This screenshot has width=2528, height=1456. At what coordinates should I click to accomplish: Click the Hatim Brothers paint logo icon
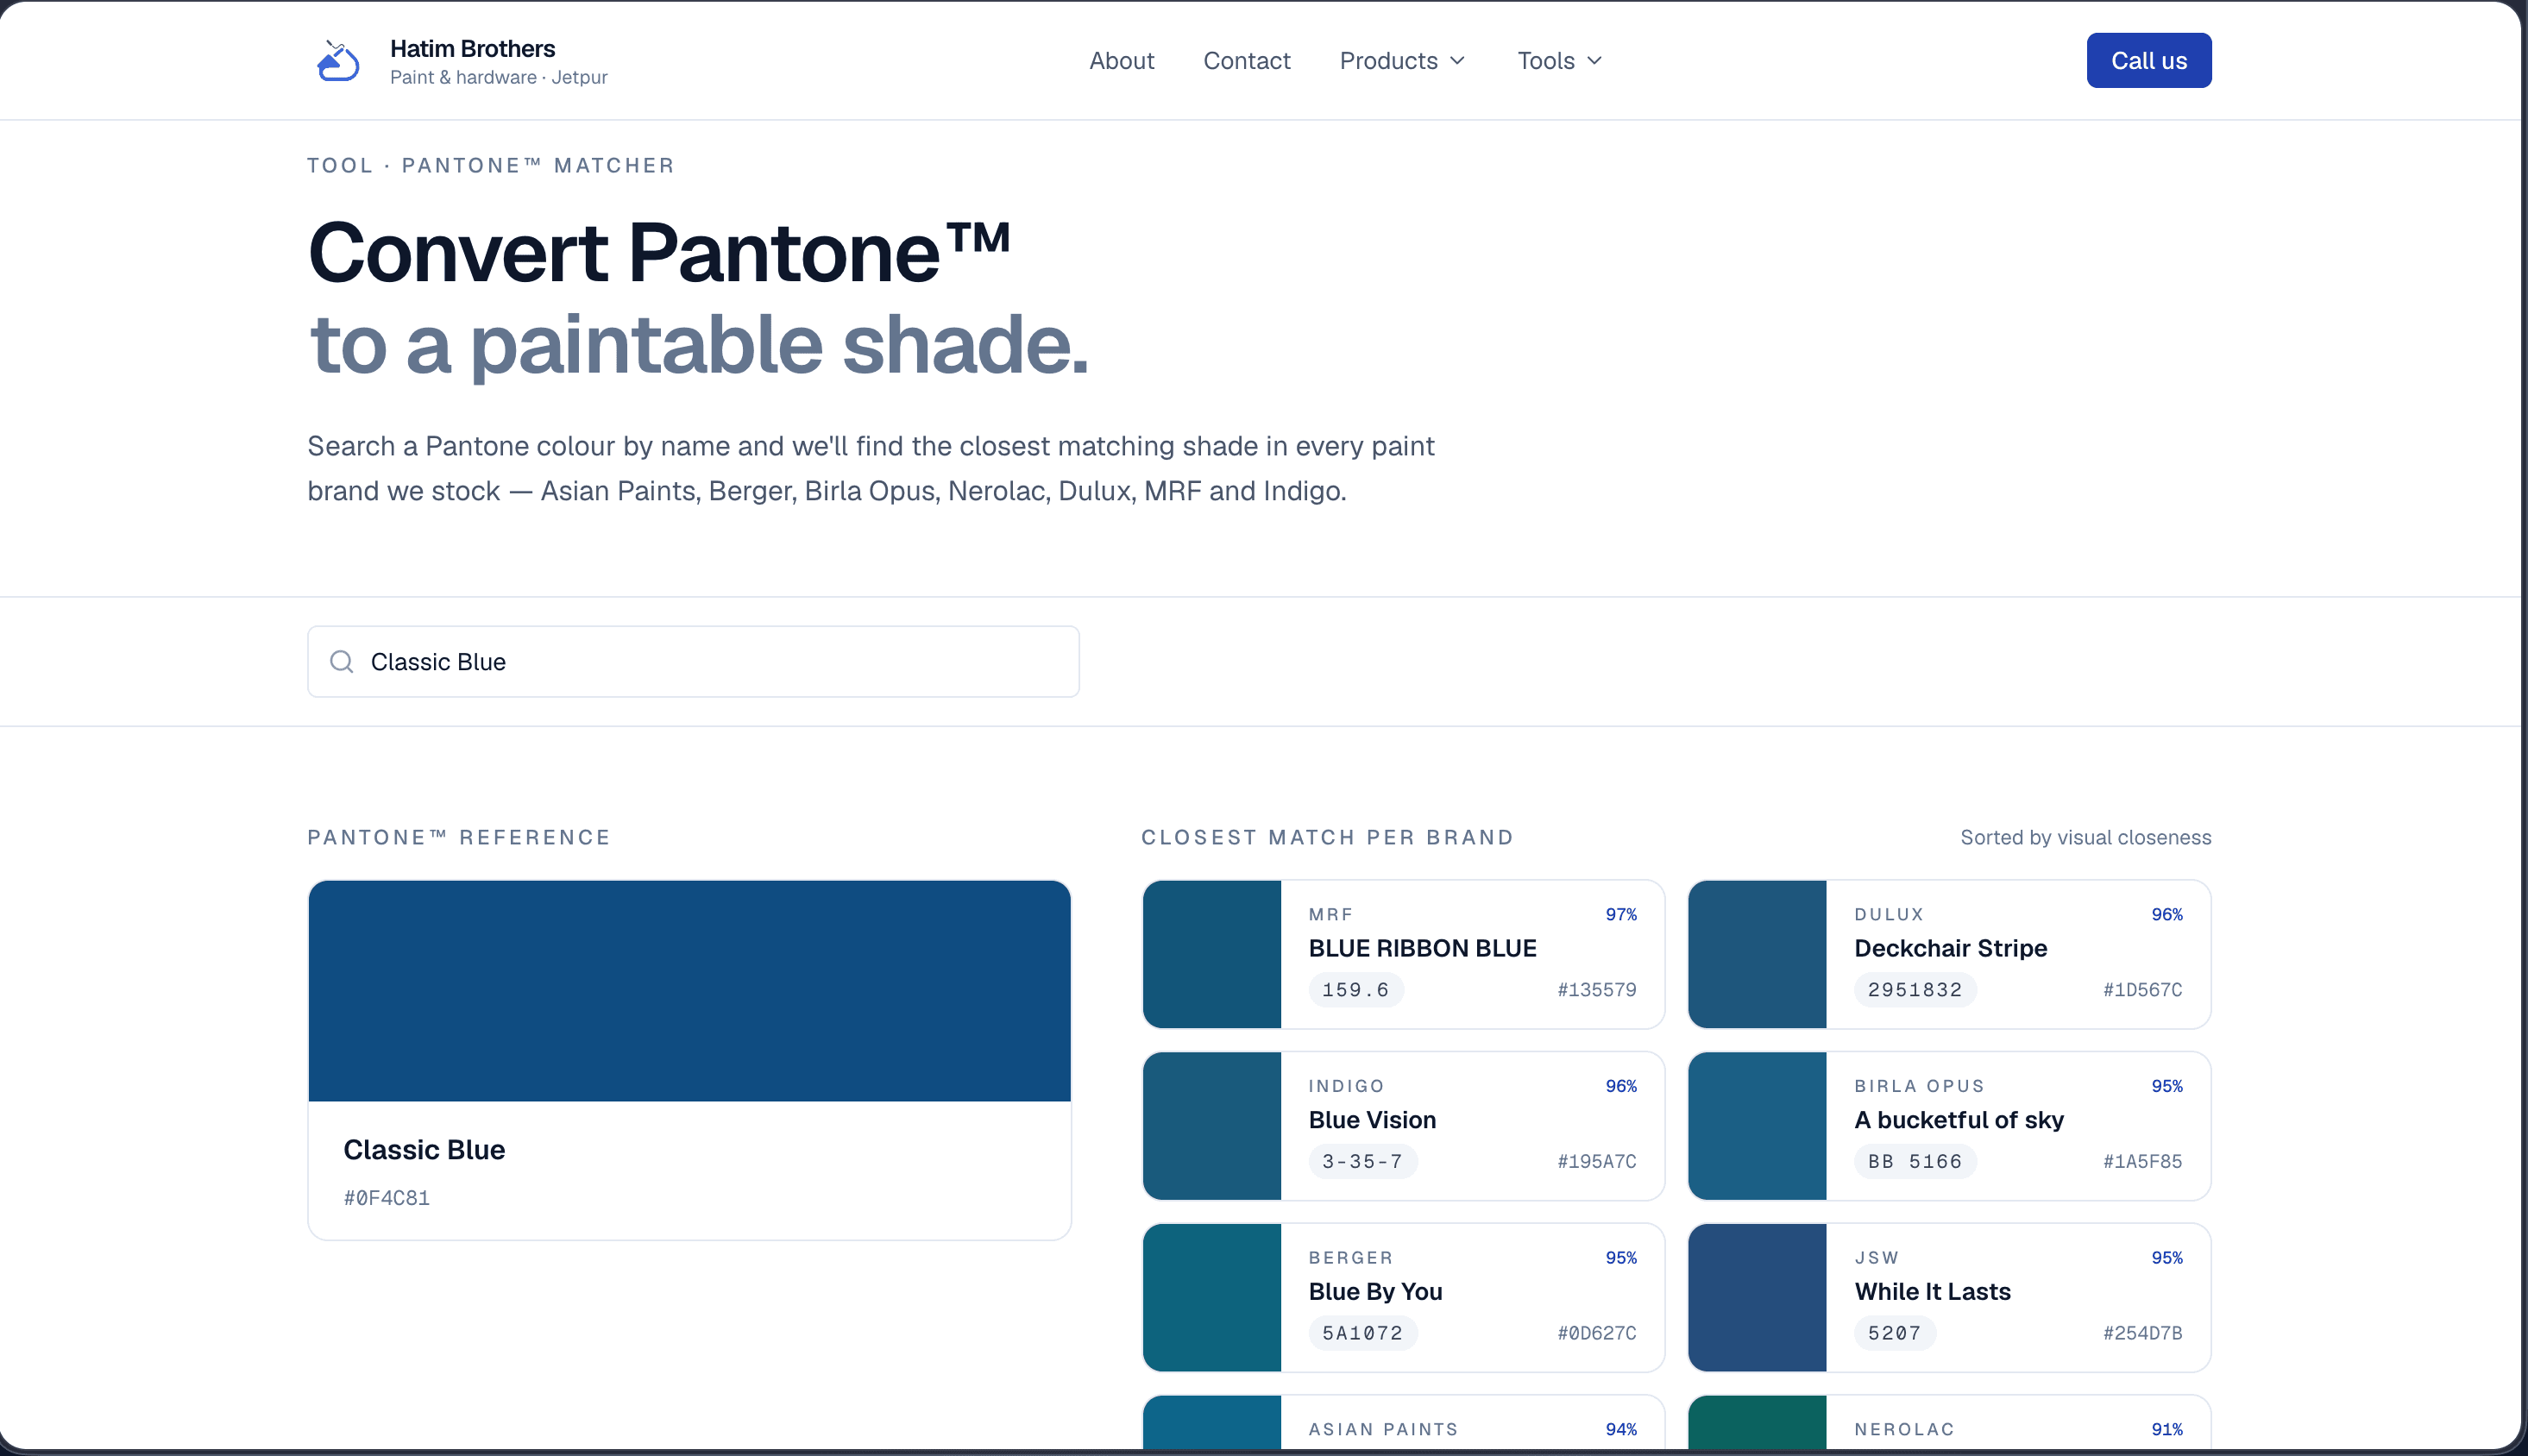(338, 61)
